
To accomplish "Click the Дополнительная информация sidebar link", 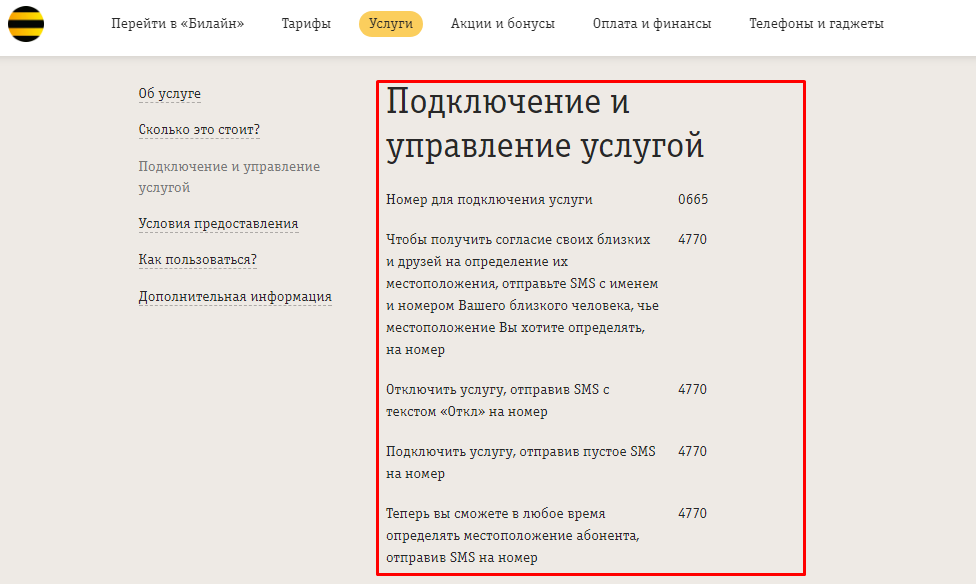I will point(235,297).
